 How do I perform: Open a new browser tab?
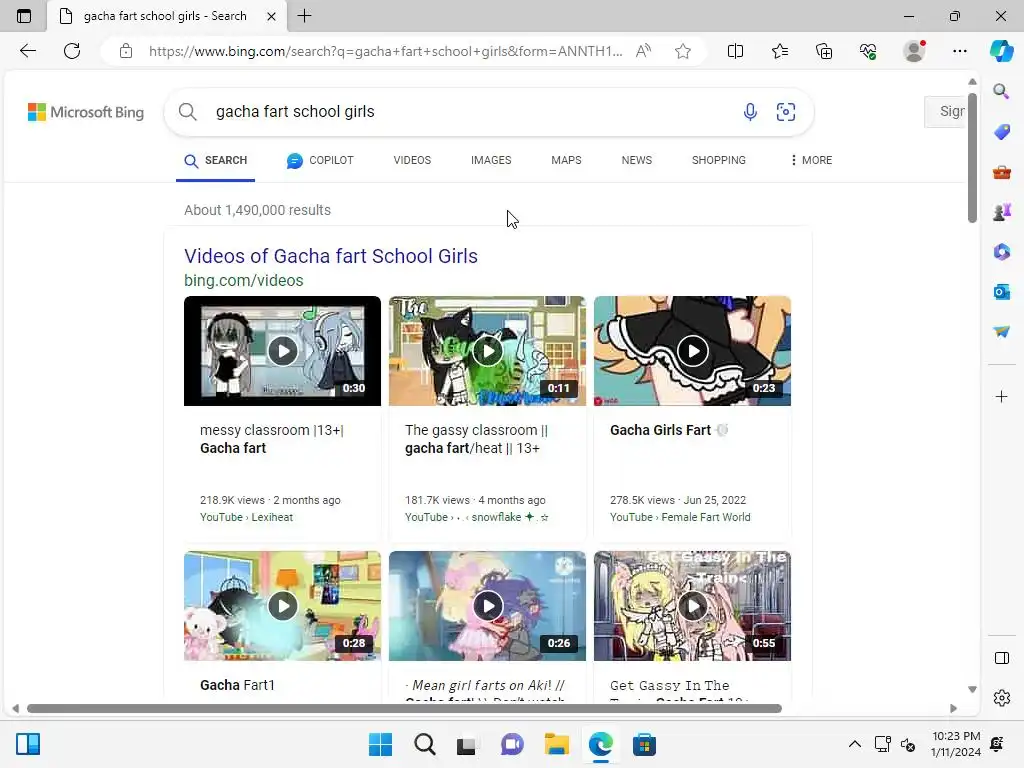(304, 16)
